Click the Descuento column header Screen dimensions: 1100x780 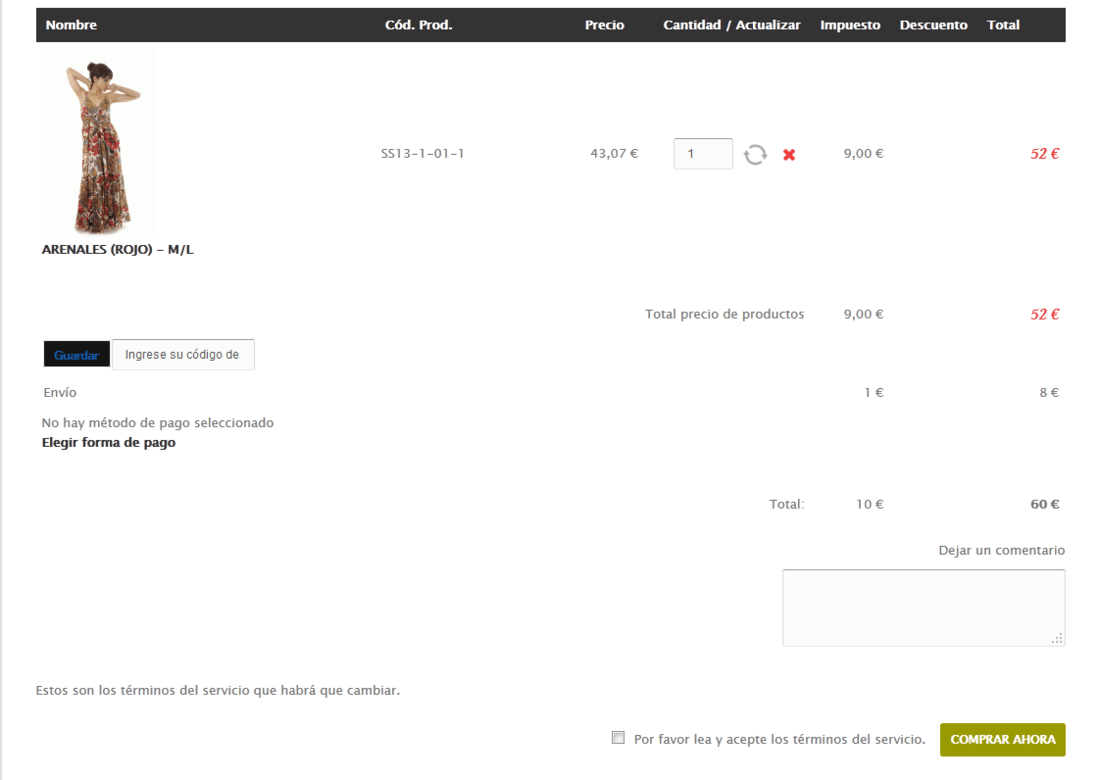click(933, 25)
